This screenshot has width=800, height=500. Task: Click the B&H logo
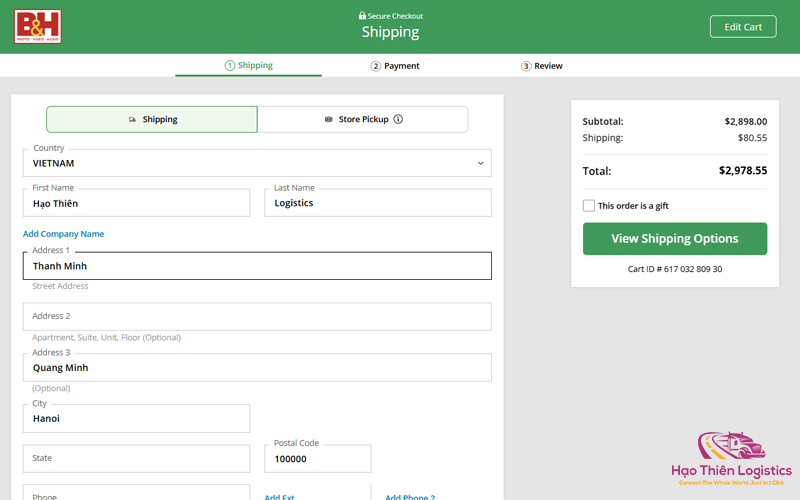point(38,27)
